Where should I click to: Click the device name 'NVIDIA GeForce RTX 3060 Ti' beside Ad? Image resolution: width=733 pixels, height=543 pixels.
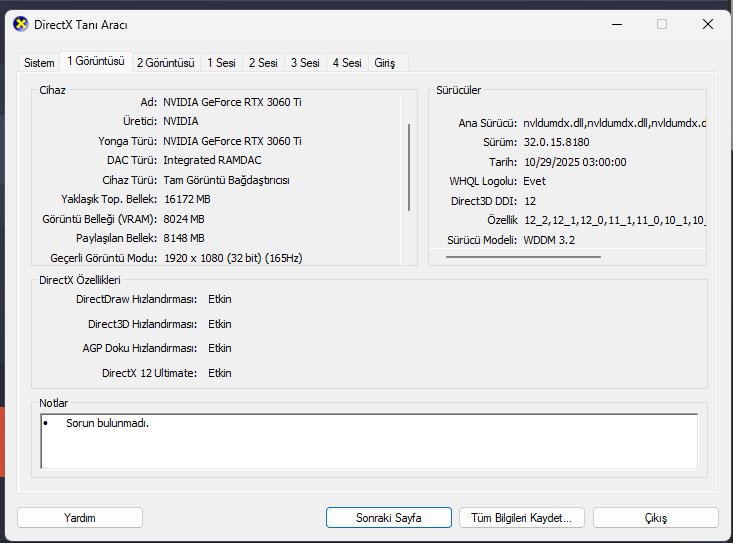[232, 102]
